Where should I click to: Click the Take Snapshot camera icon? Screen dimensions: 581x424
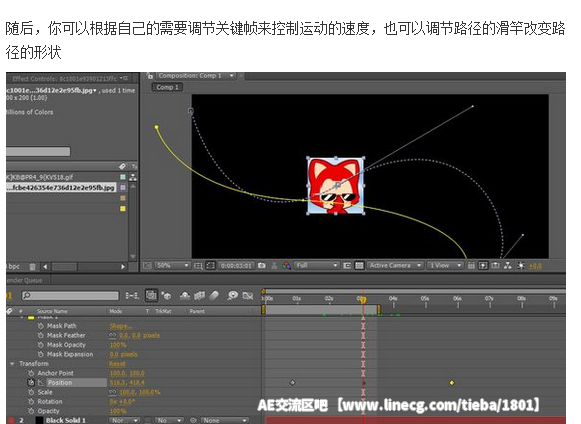click(262, 266)
